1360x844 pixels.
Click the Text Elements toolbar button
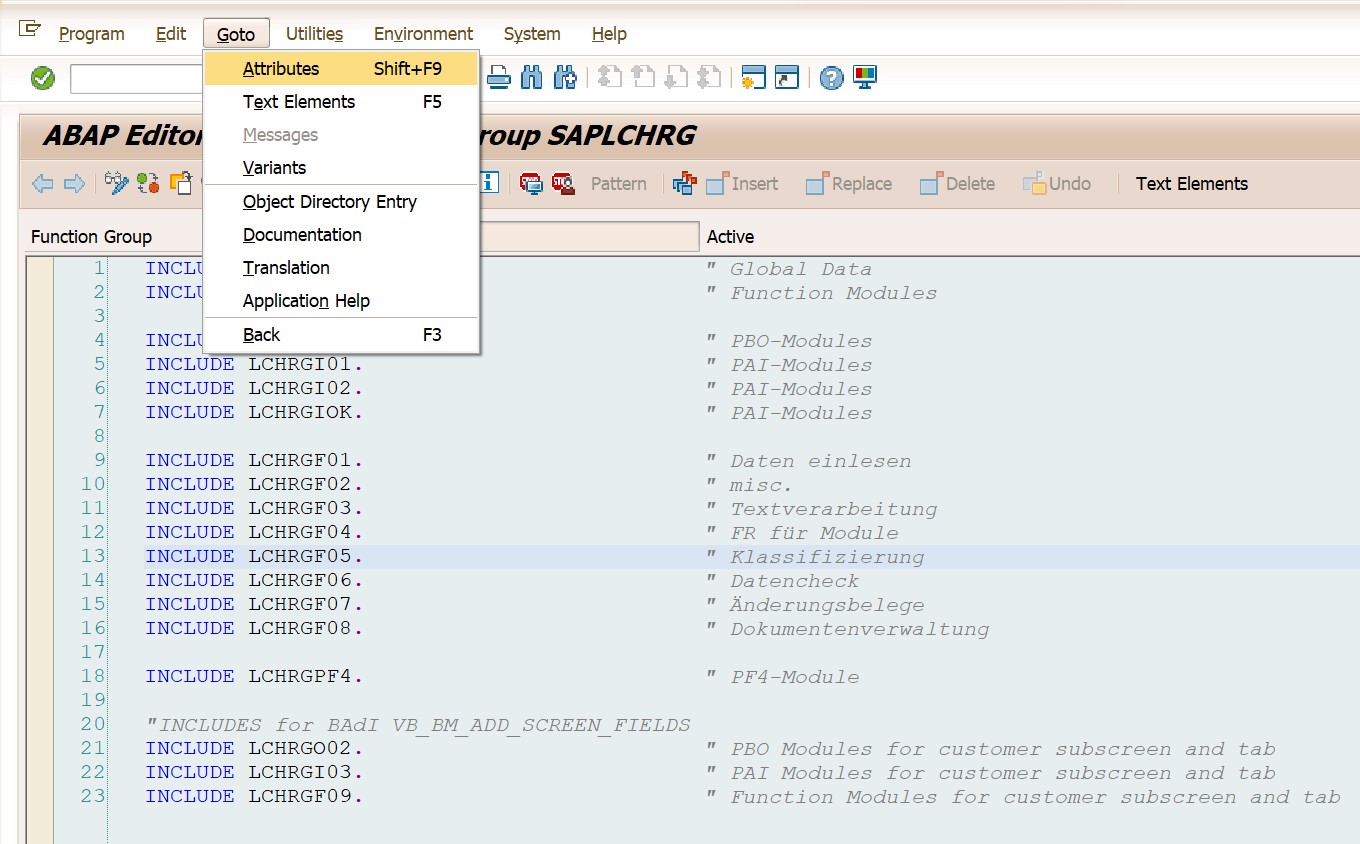[x=1191, y=184]
